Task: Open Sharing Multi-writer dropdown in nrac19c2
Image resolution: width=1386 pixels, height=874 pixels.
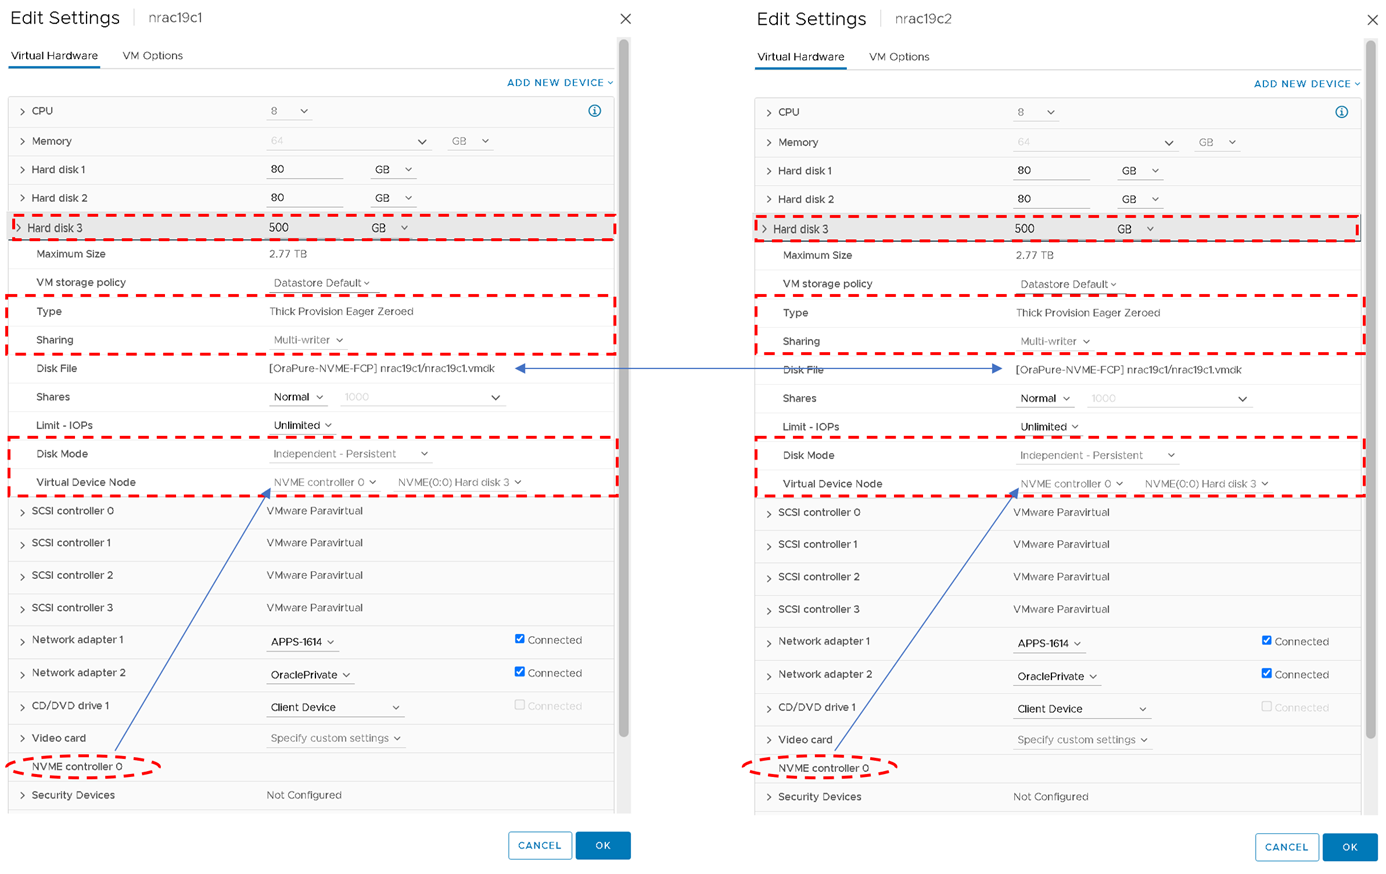Action: 1055,341
